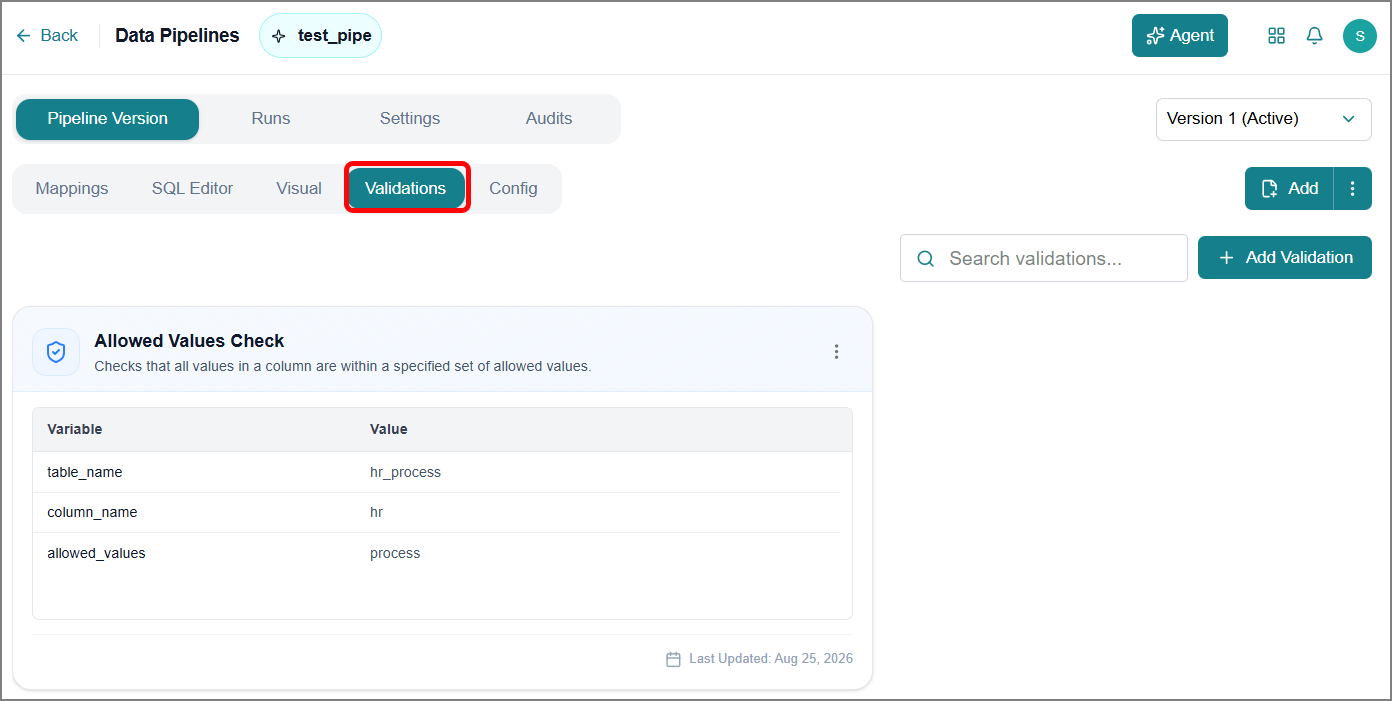Open the apps grid icon
1392x701 pixels.
[1276, 36]
